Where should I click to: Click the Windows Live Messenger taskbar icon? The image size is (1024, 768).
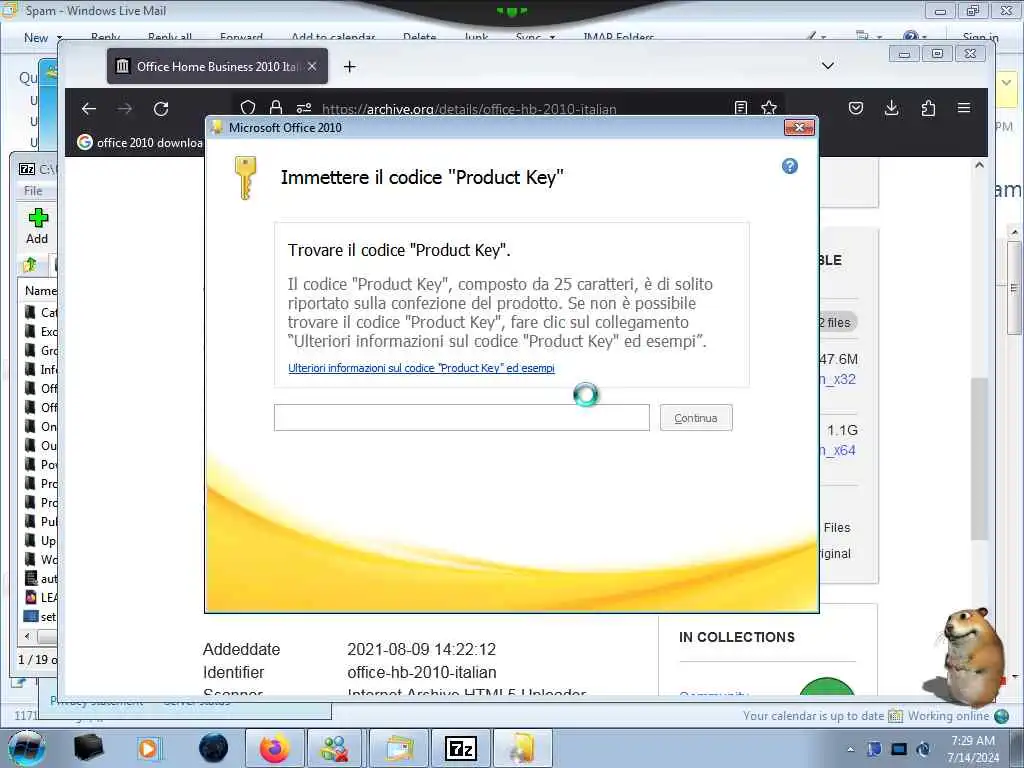(335, 748)
